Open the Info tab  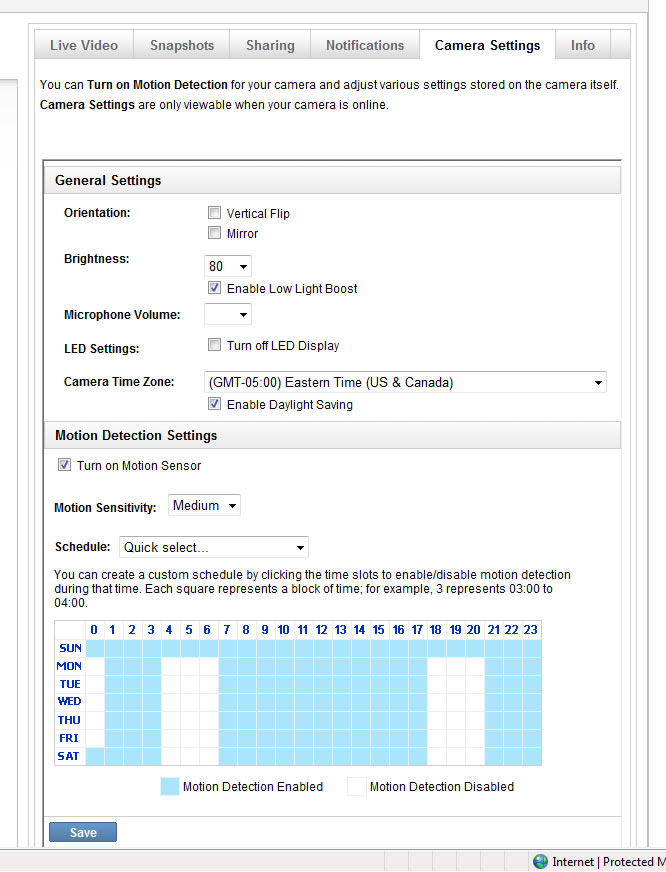(583, 45)
